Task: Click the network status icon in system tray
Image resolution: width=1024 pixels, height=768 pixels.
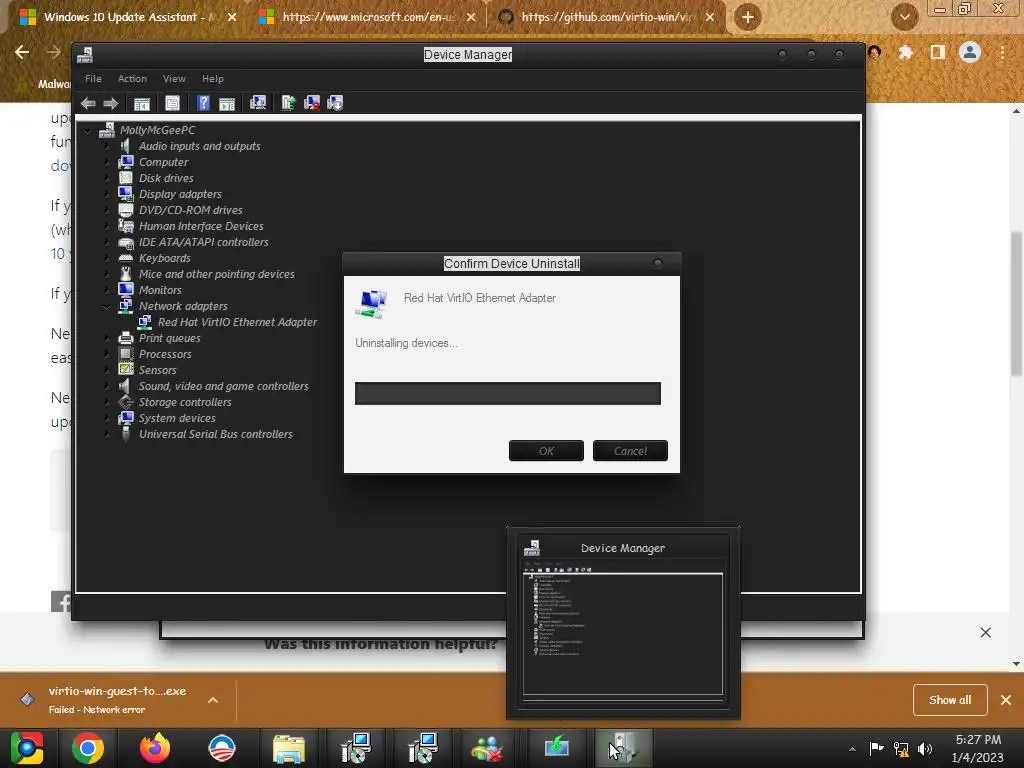Action: 901,749
